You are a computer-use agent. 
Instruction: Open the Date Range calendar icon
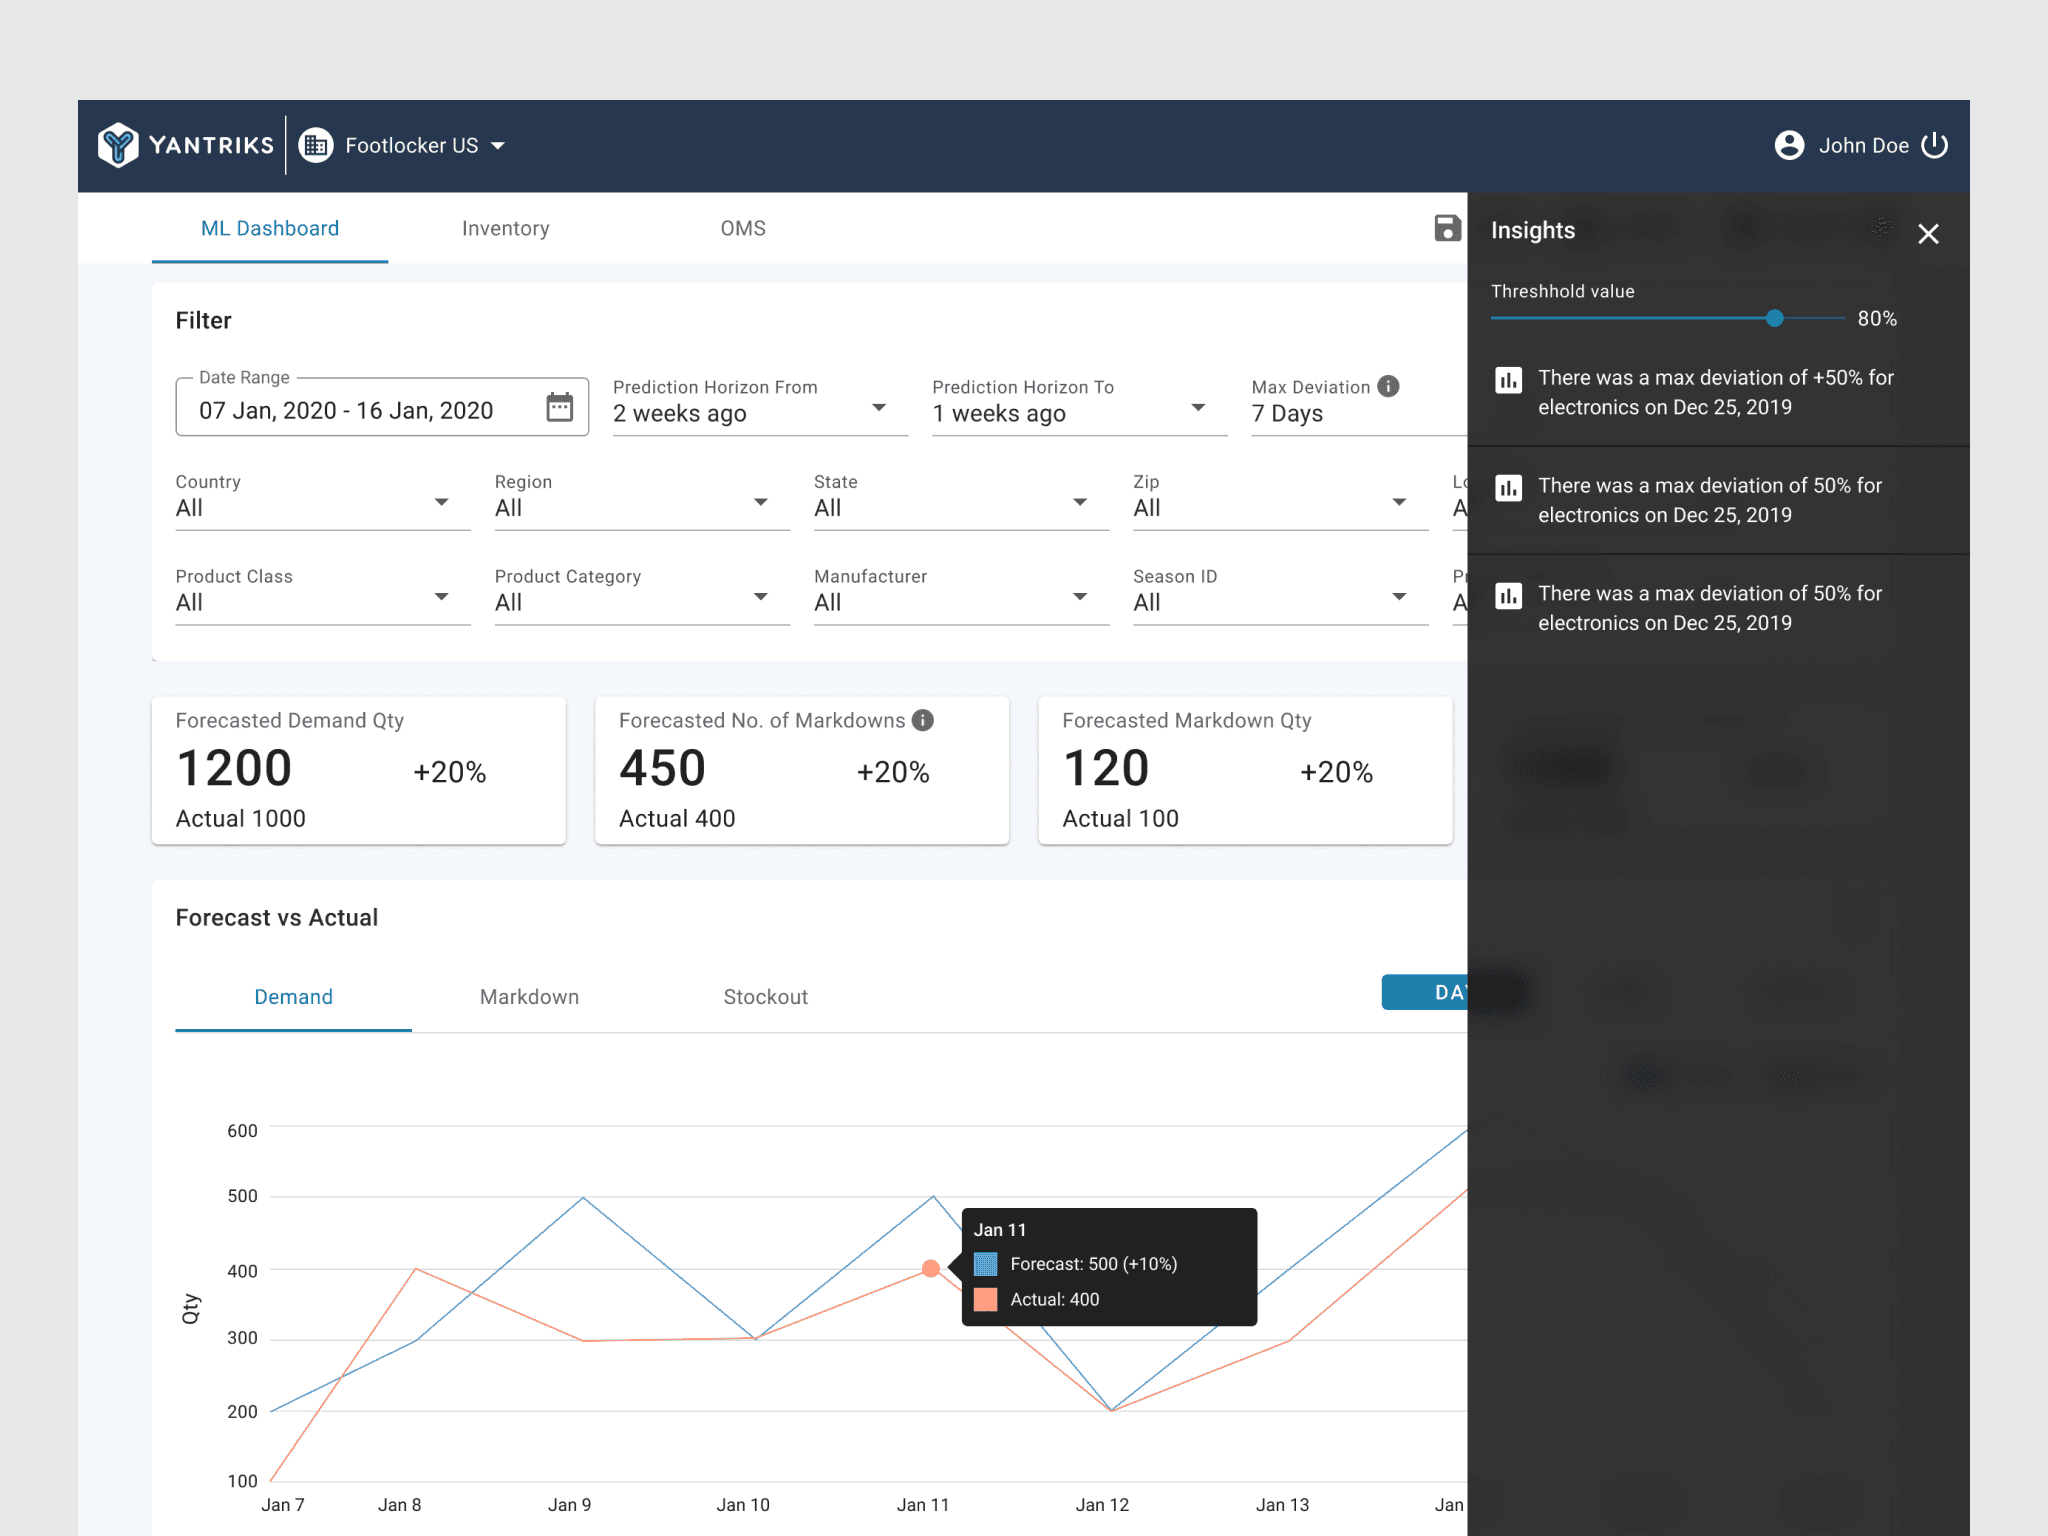[559, 408]
